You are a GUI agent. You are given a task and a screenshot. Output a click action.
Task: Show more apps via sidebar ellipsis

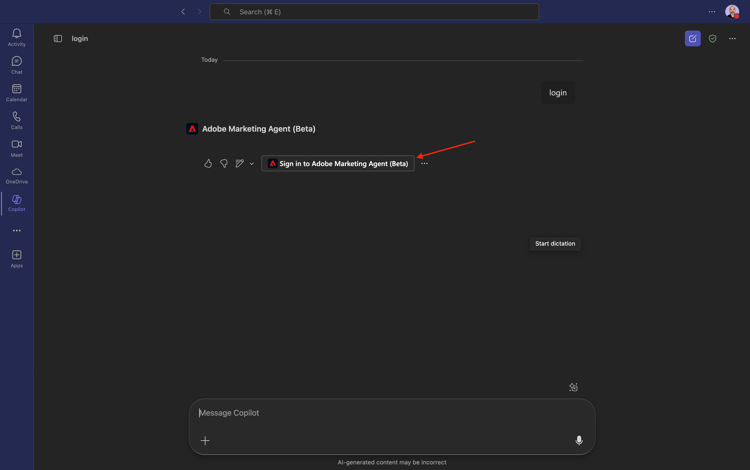click(17, 230)
